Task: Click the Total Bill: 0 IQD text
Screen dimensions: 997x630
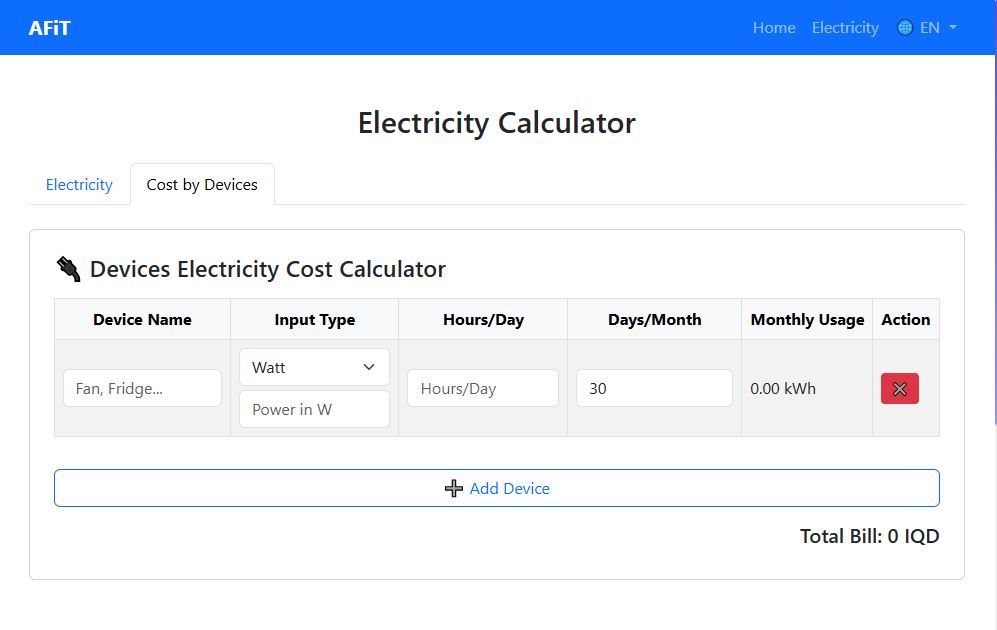Action: pos(869,536)
